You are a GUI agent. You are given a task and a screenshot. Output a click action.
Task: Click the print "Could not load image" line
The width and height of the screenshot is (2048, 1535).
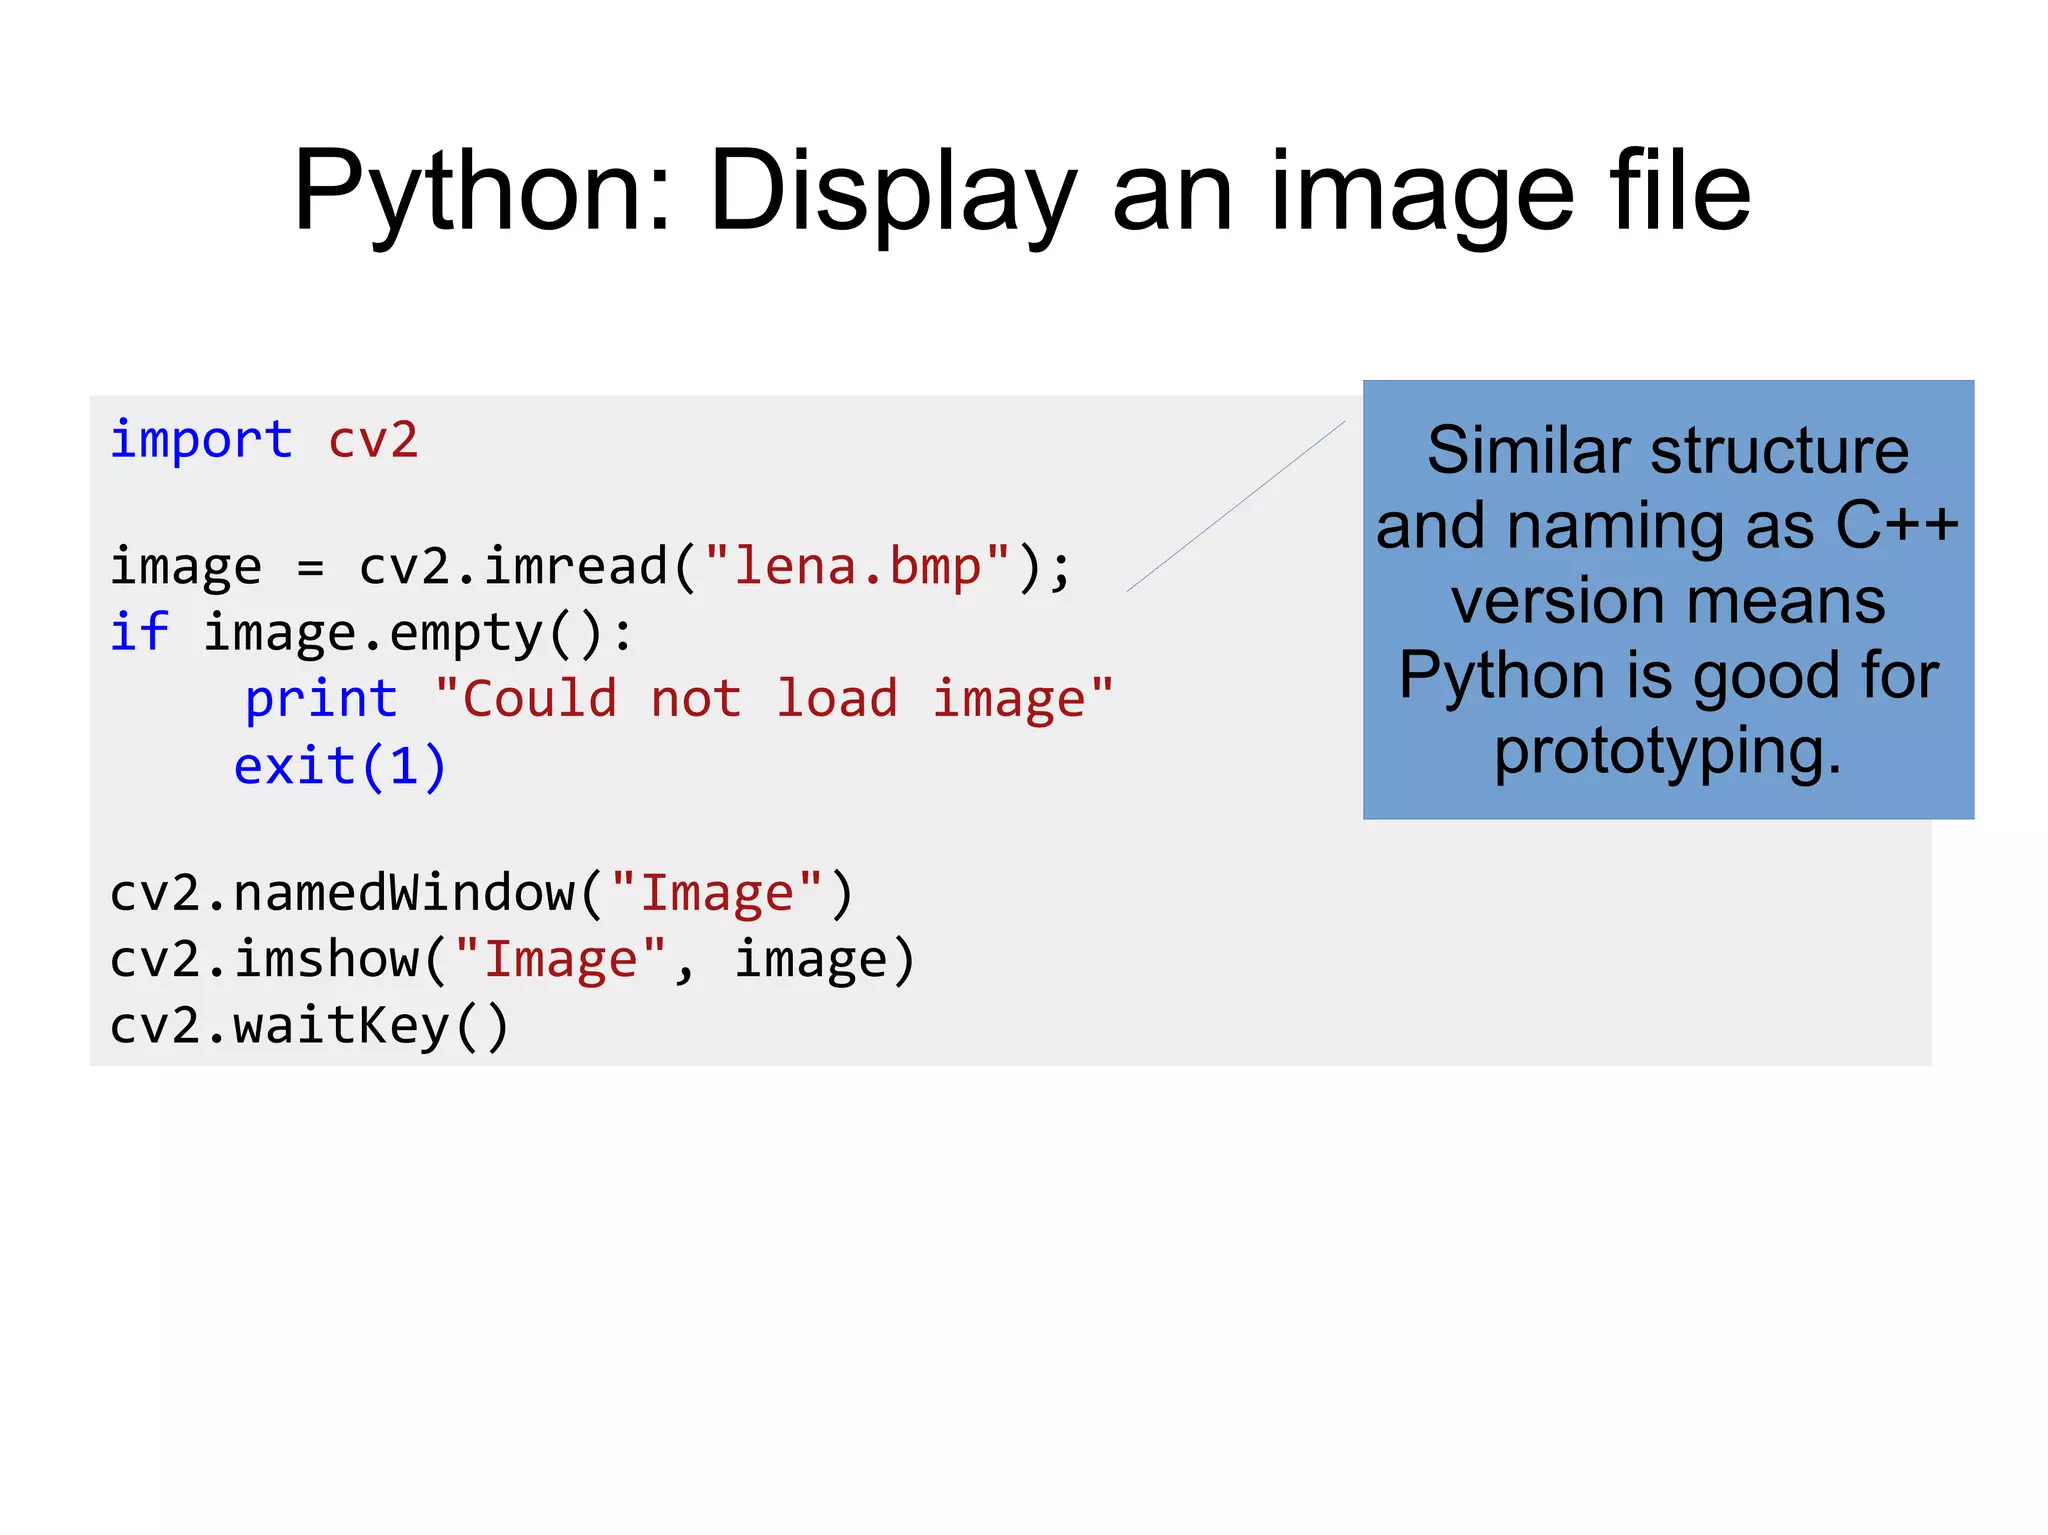pos(679,700)
